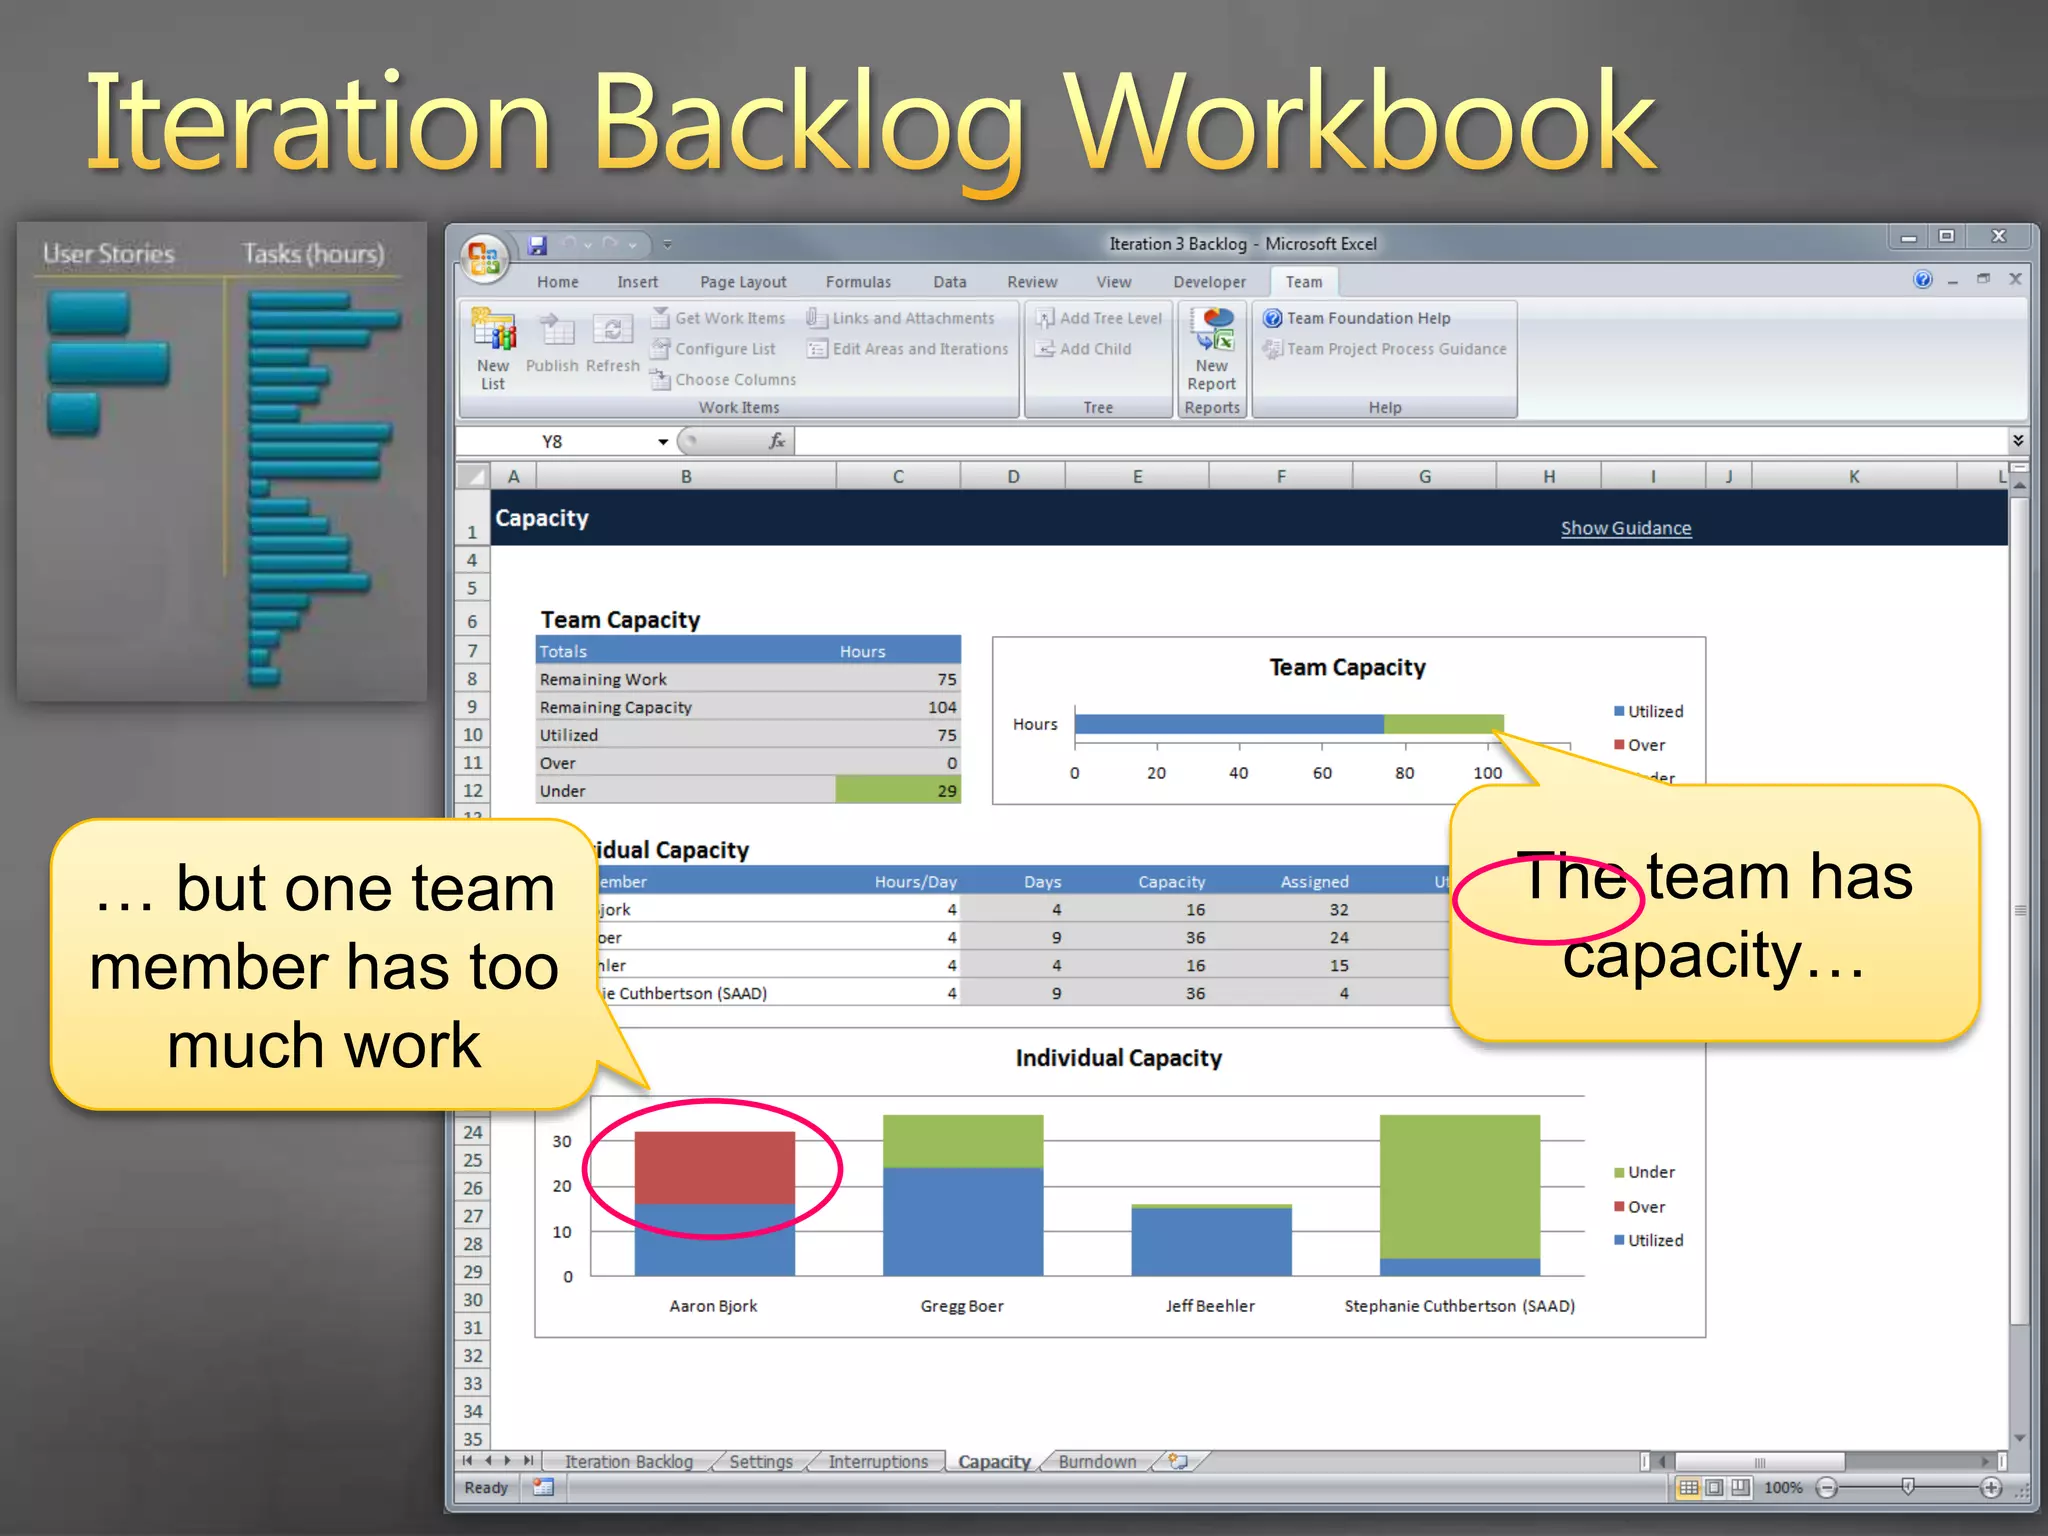Click the macro record icon in status bar
This screenshot has height=1536, width=2048.
(x=543, y=1487)
